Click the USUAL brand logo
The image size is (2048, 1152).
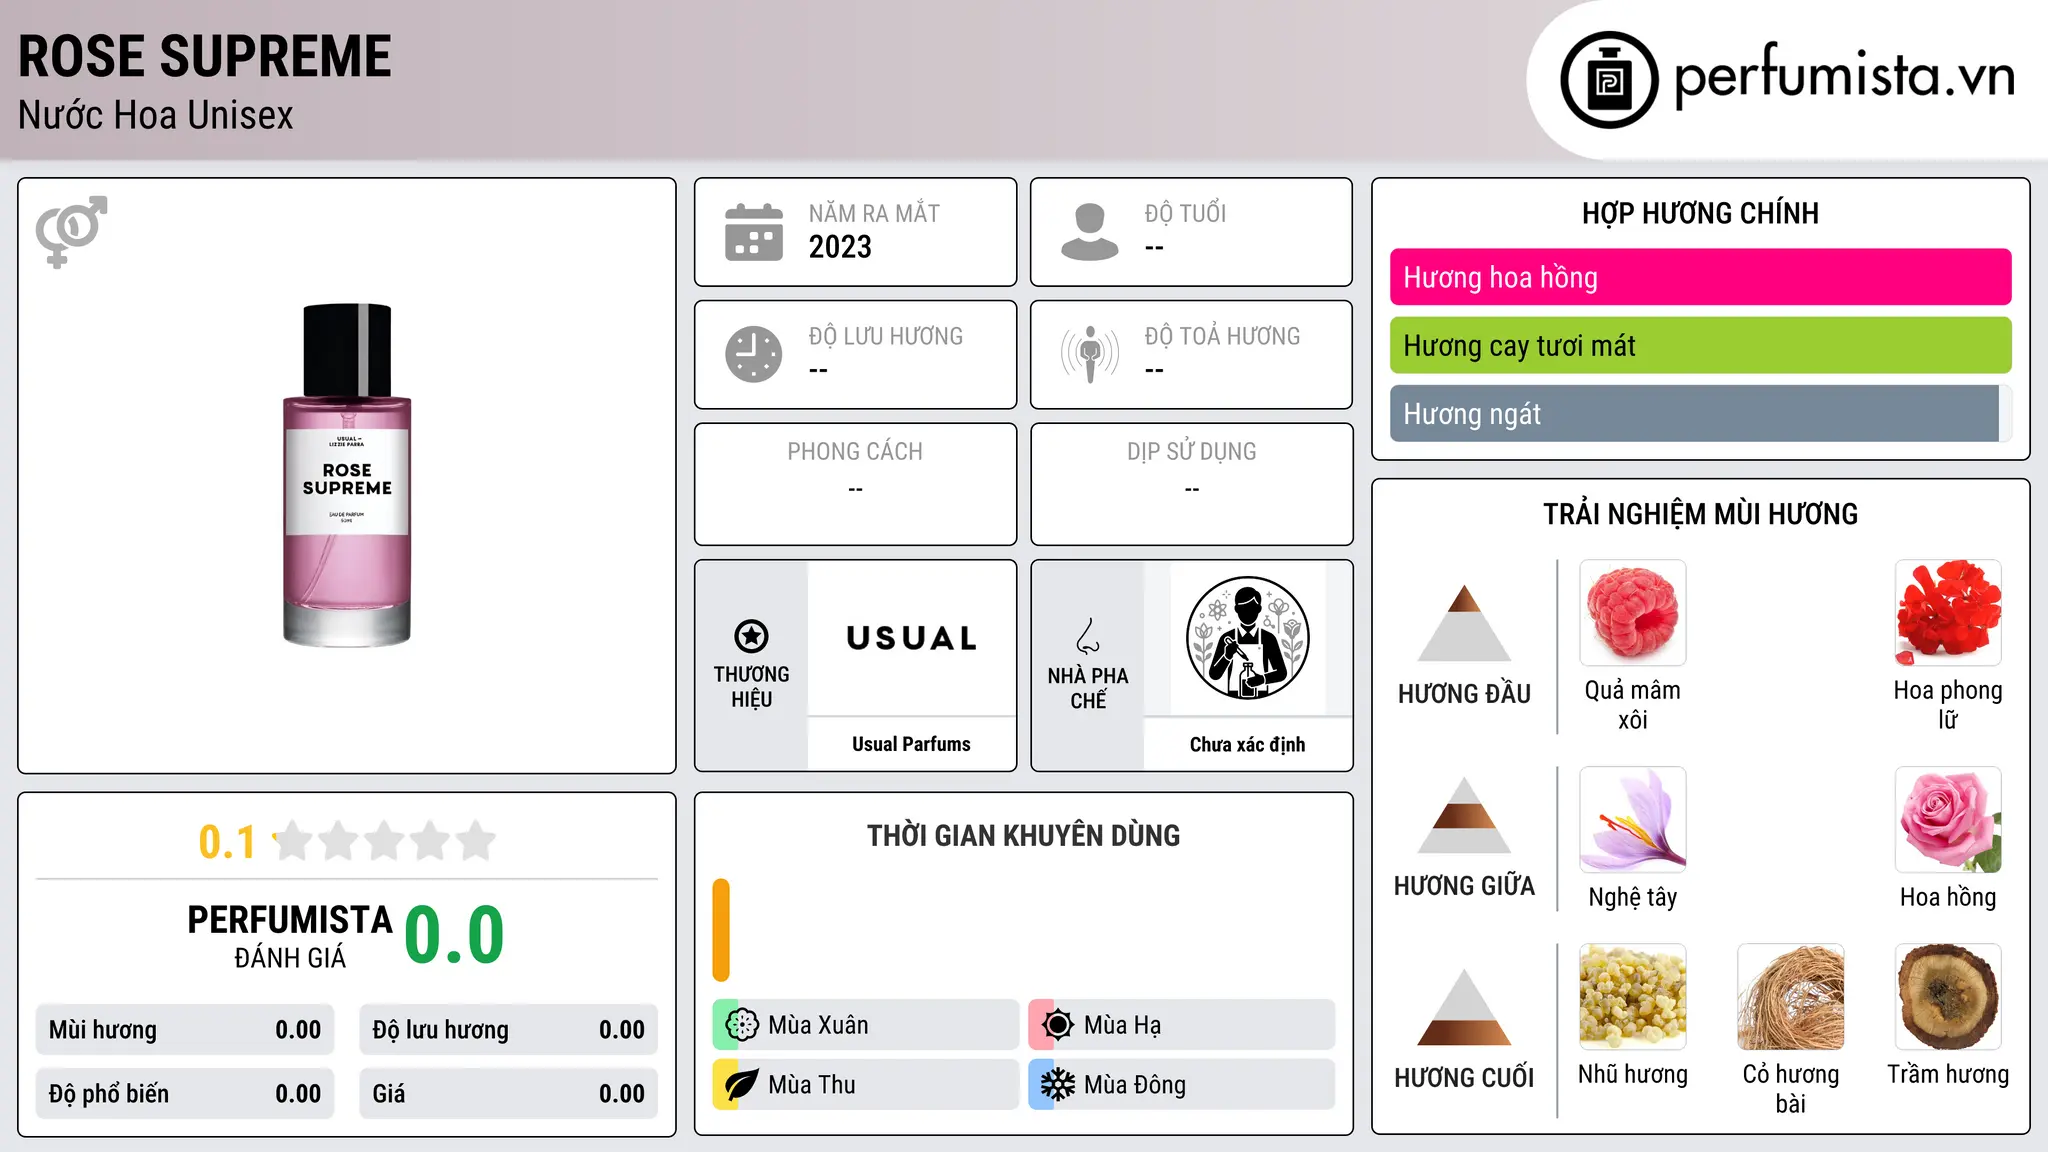(x=911, y=638)
